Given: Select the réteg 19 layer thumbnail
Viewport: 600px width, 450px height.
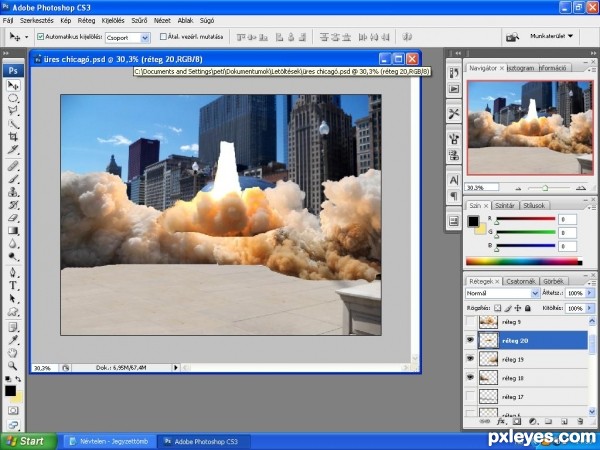Looking at the screenshot, I should click(488, 359).
